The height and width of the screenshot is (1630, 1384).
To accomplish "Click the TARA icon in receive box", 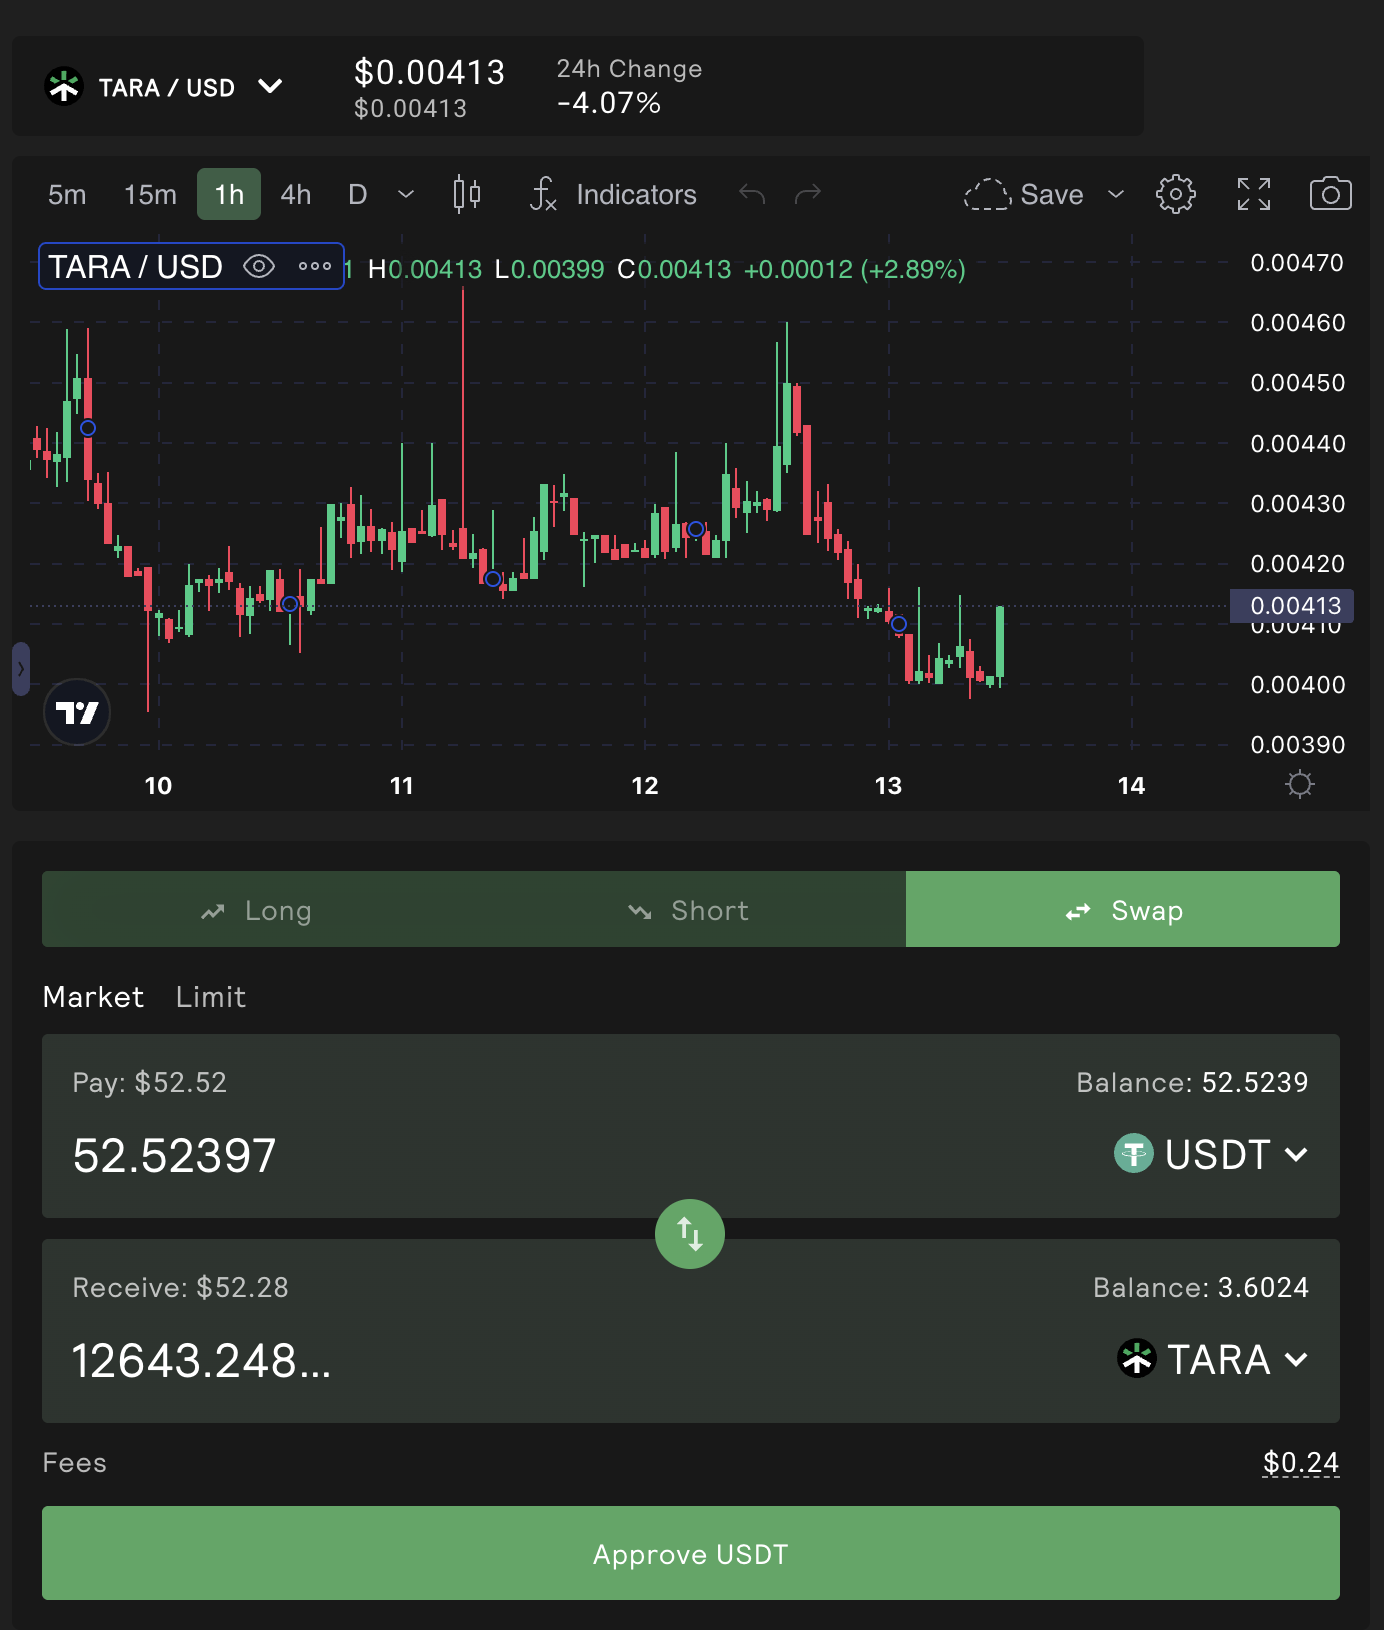I will 1137,1359.
